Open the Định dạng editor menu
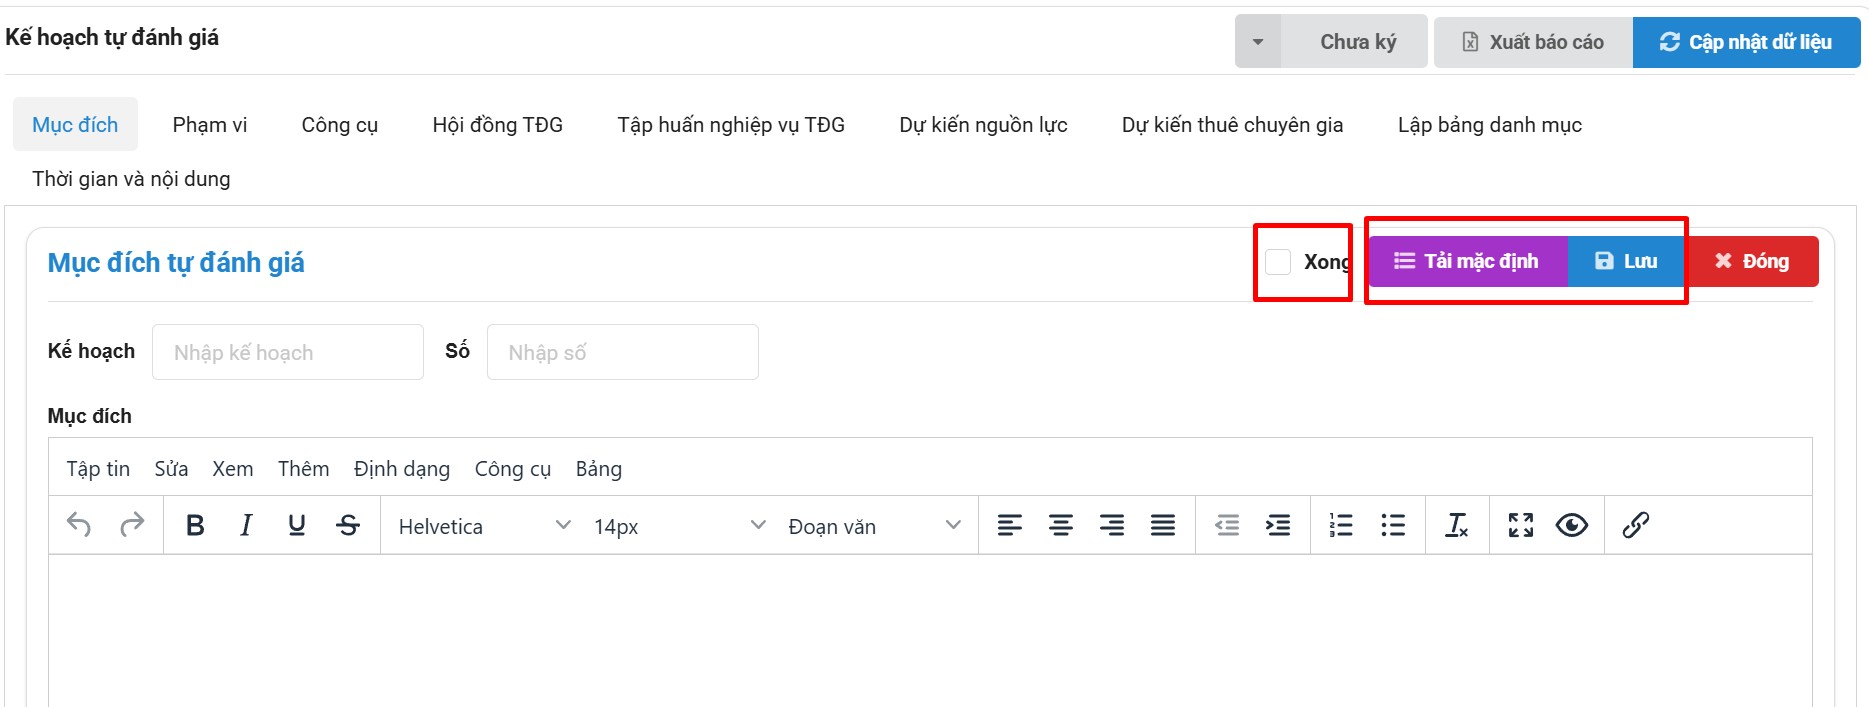Screen dimensions: 1869x707 [x=401, y=469]
